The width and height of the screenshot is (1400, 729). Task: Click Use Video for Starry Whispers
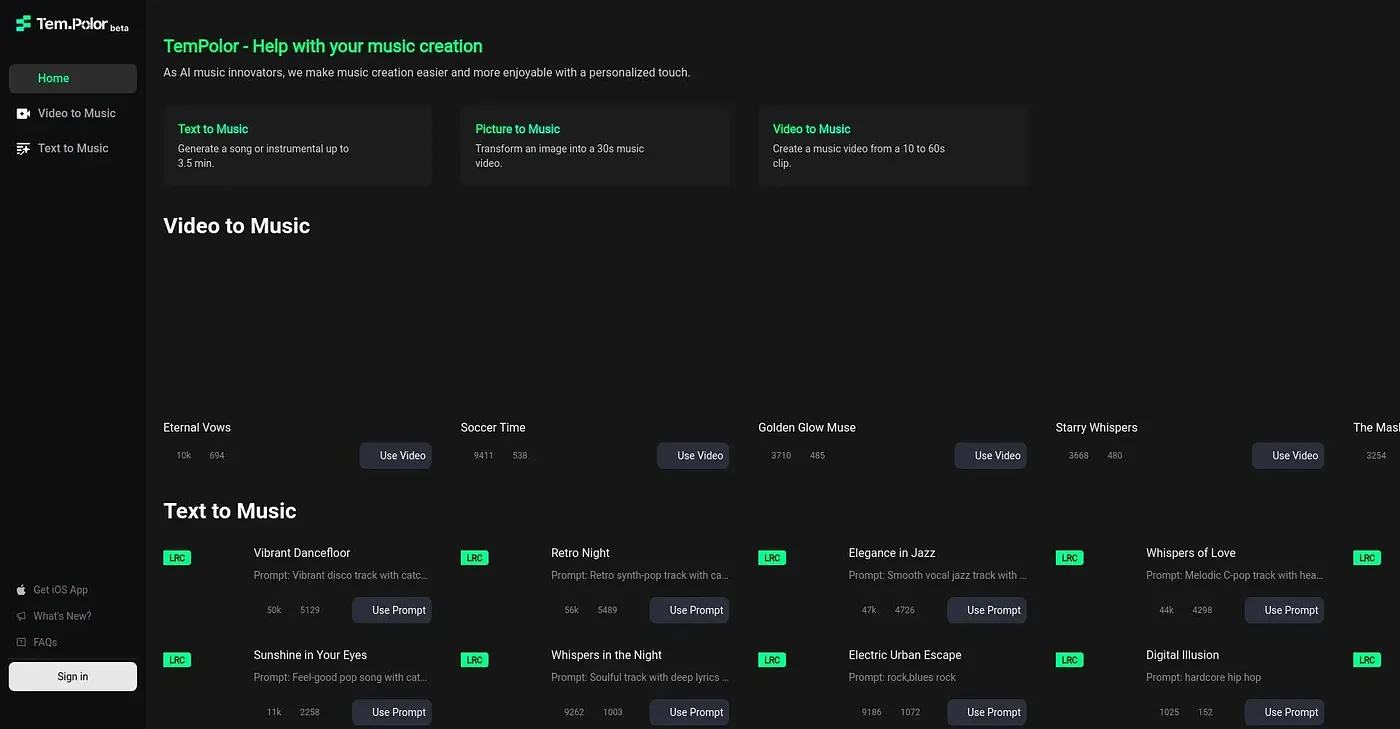tap(1288, 456)
